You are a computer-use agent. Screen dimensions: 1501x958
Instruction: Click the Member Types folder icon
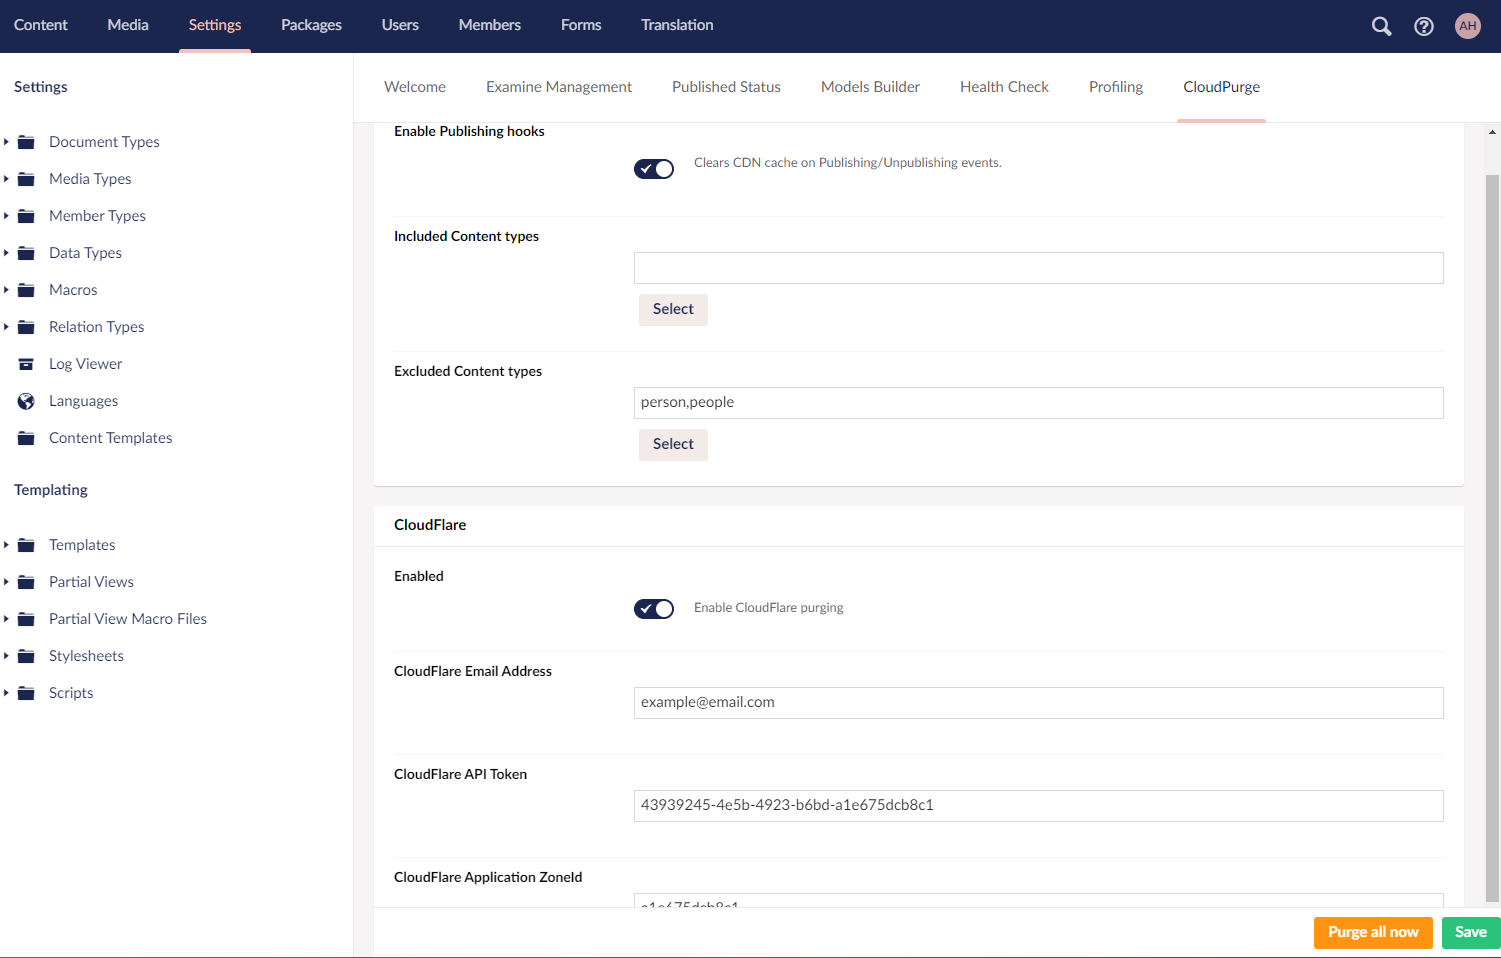(27, 216)
